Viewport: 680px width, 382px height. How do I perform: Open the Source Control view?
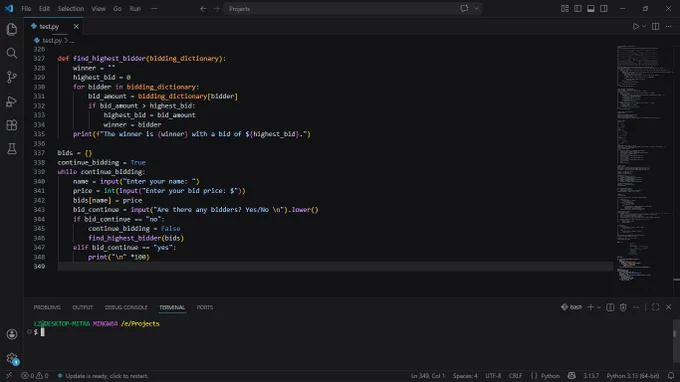(x=12, y=77)
